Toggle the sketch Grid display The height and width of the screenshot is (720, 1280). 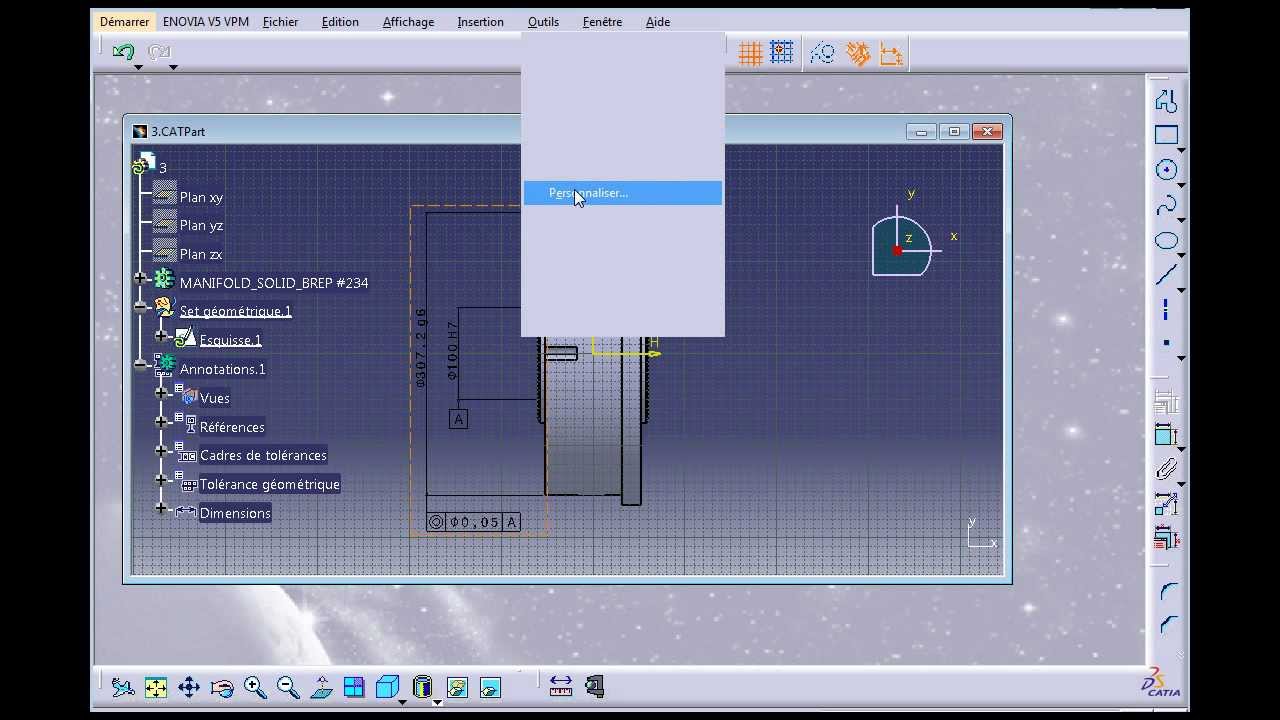[x=750, y=53]
